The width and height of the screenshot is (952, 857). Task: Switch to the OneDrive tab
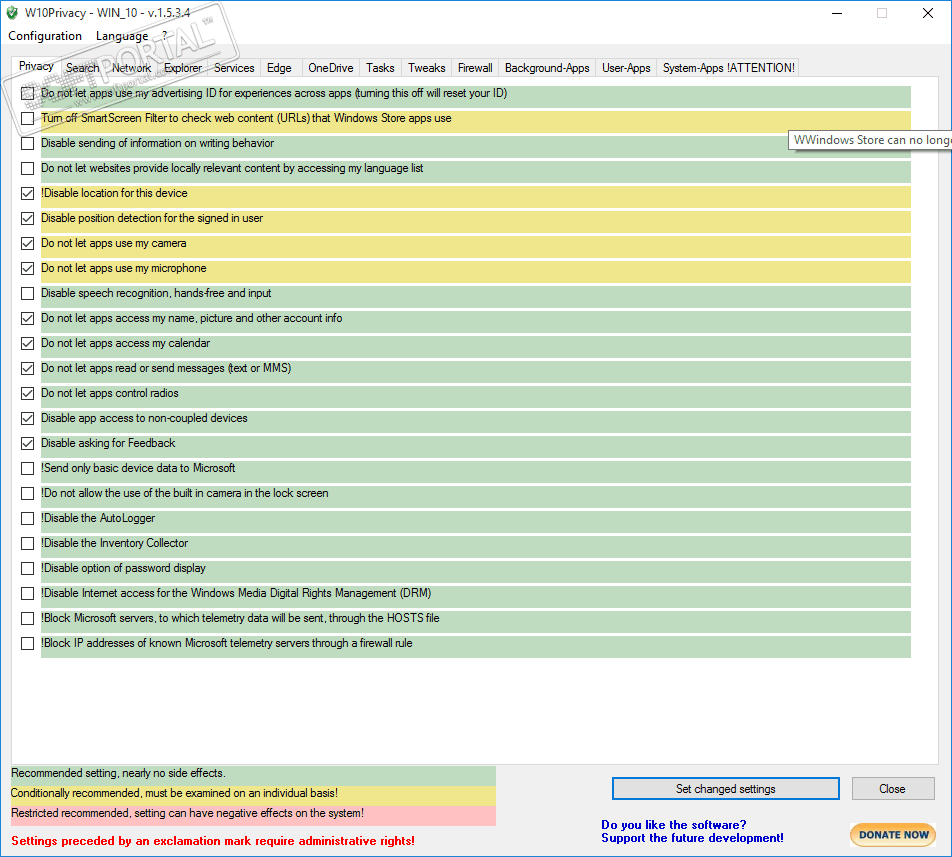[x=331, y=68]
